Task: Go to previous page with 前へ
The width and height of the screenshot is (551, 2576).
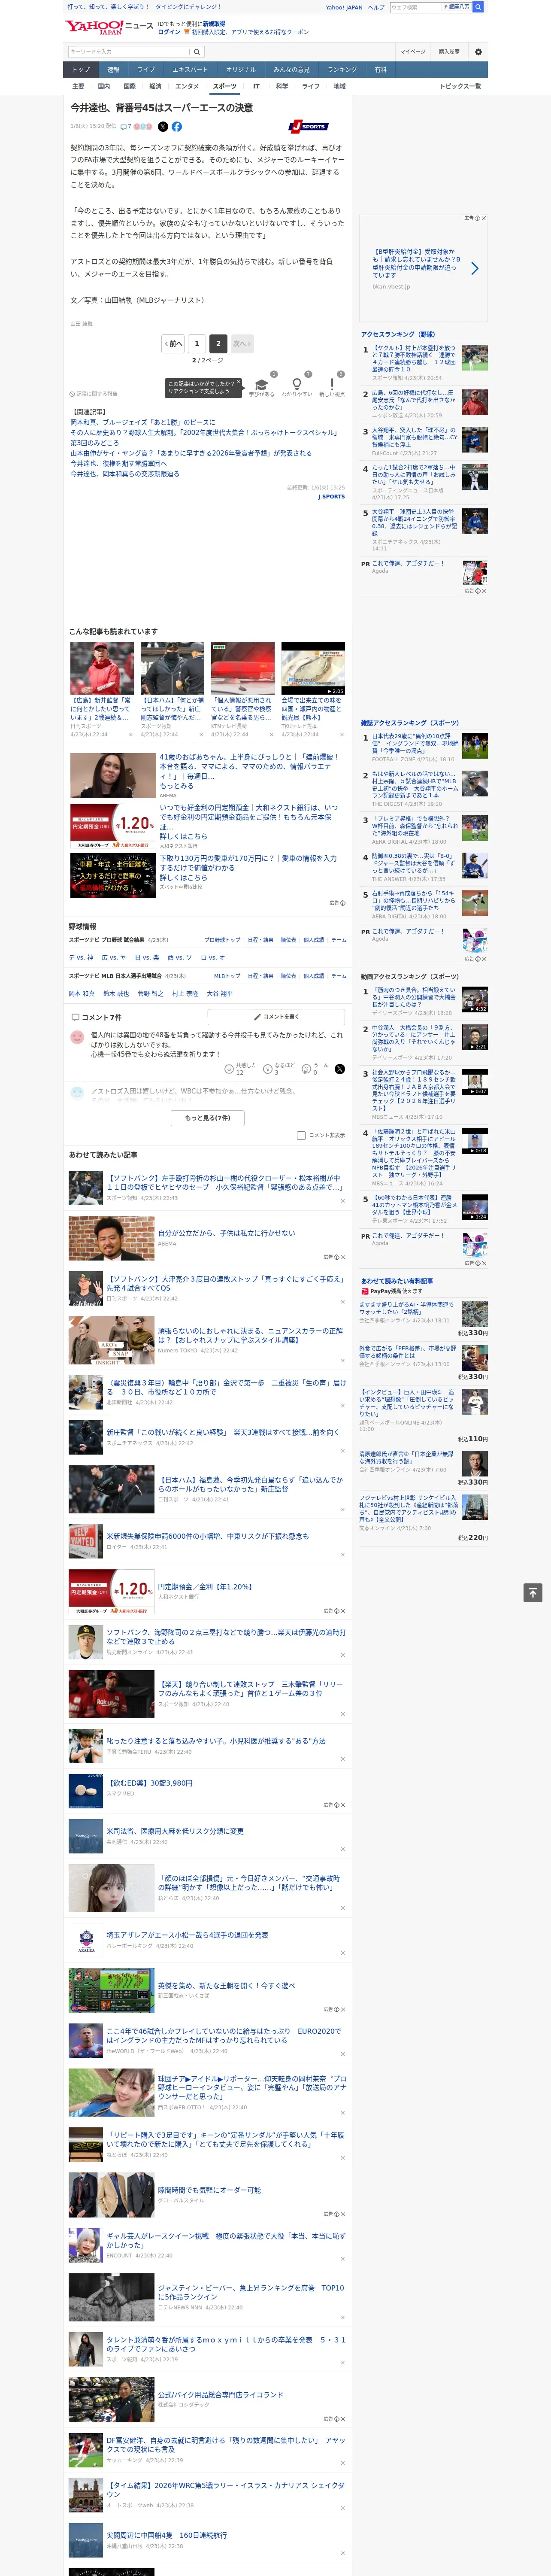Action: 174,343
